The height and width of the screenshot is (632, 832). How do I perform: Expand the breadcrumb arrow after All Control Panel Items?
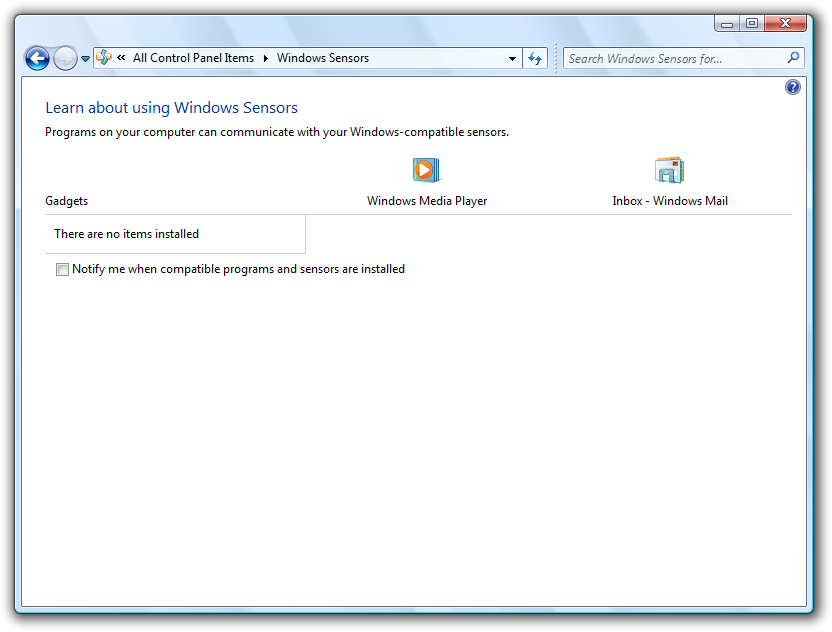(x=266, y=58)
